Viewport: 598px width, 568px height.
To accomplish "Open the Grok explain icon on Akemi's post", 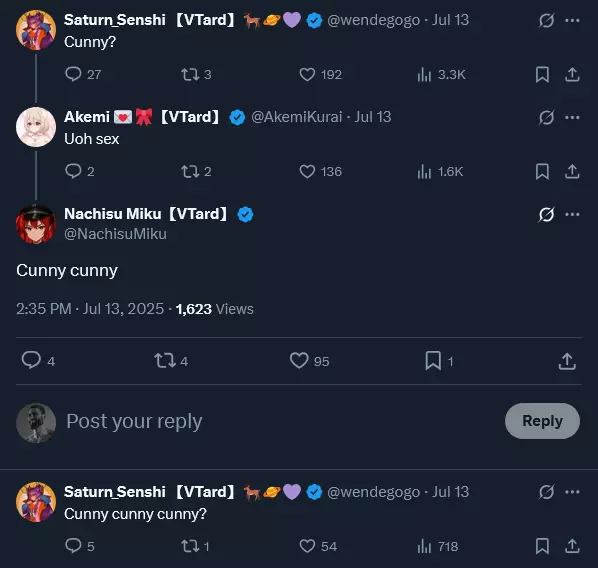I will pyautogui.click(x=546, y=117).
